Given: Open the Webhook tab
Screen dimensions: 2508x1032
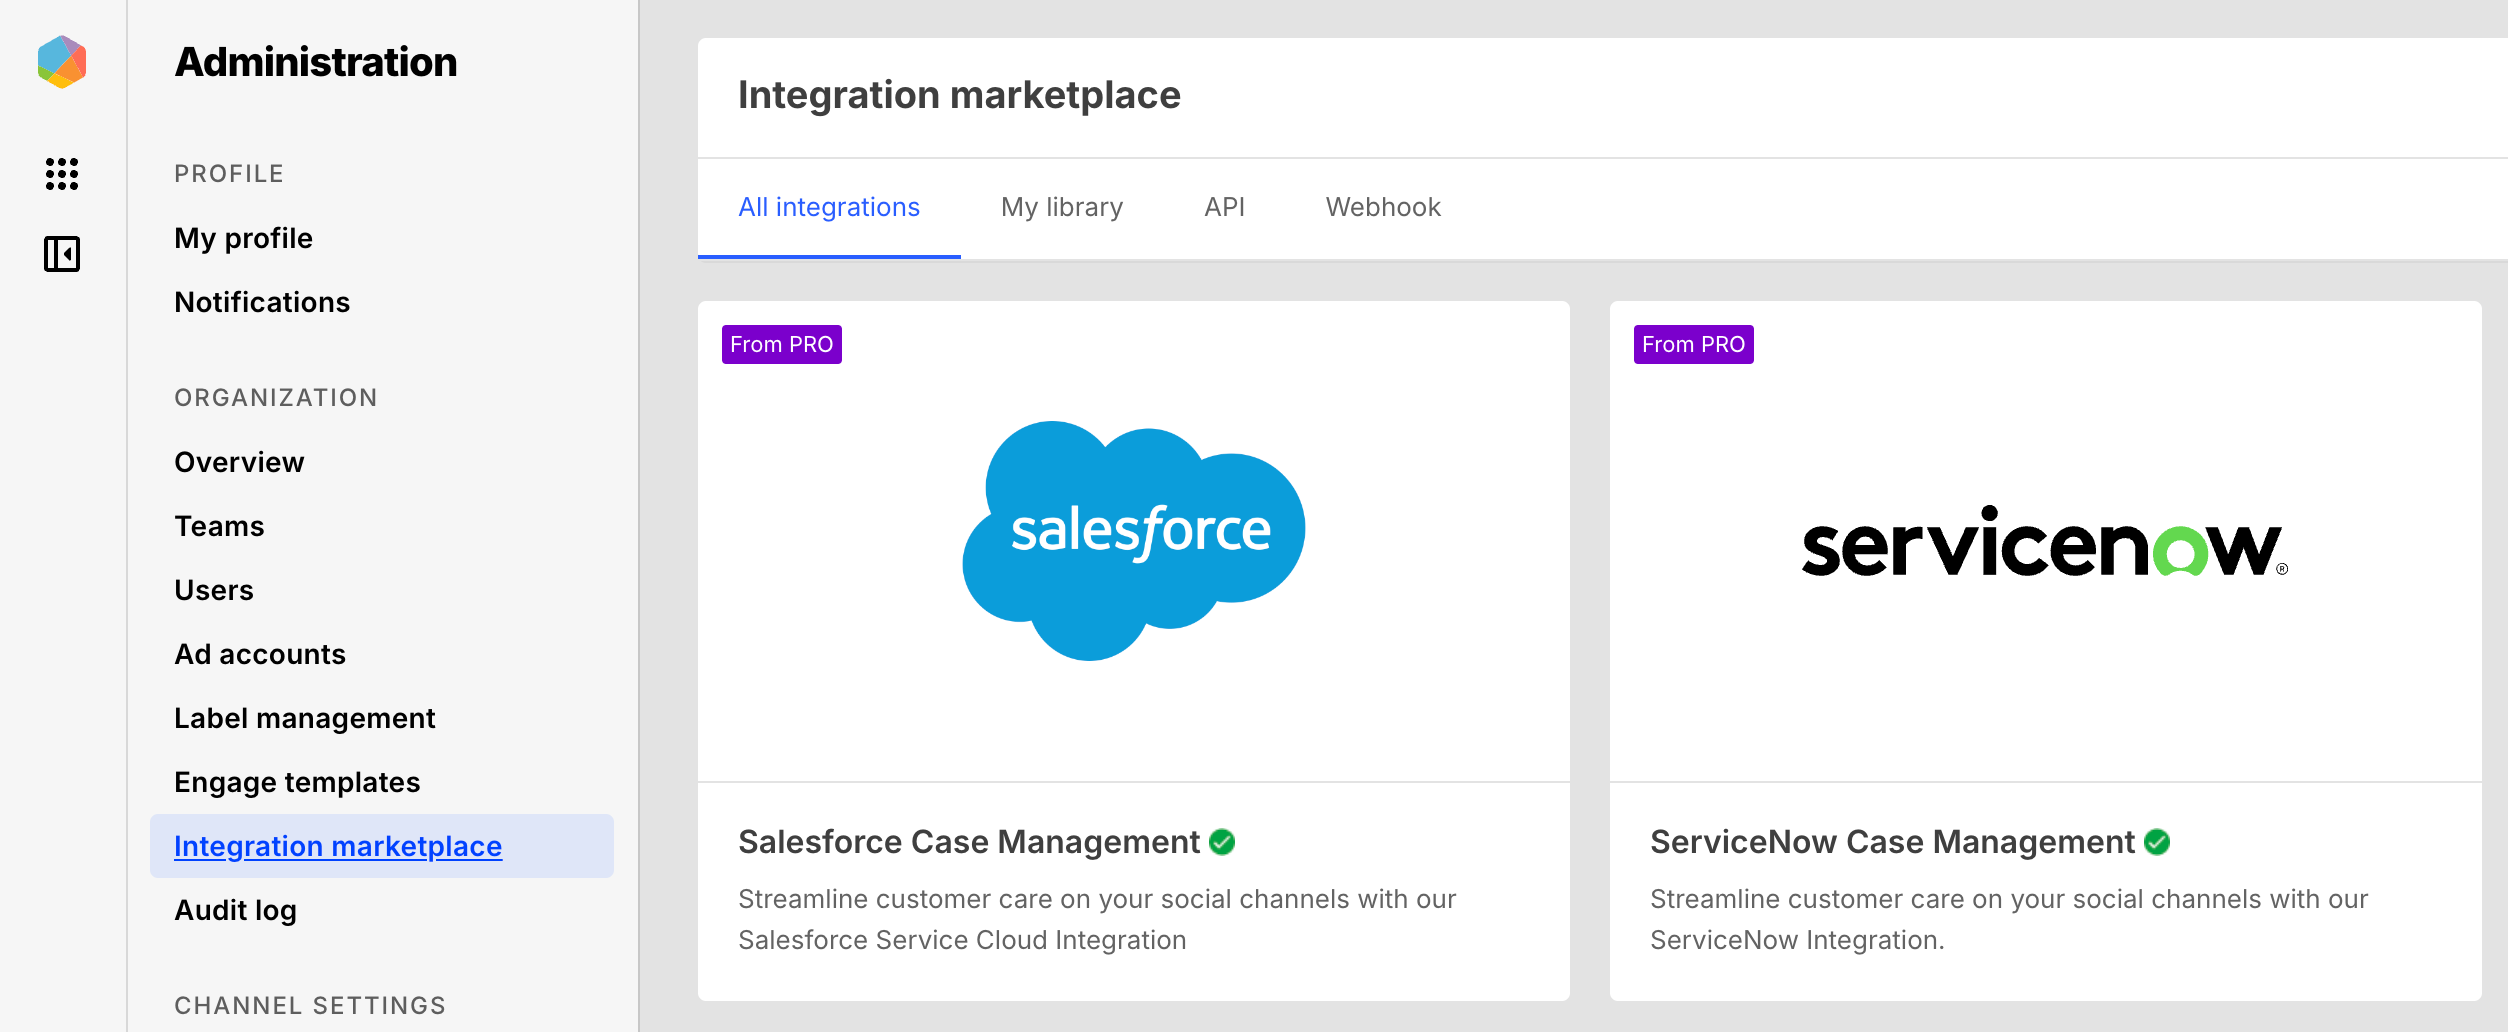Looking at the screenshot, I should [x=1383, y=207].
